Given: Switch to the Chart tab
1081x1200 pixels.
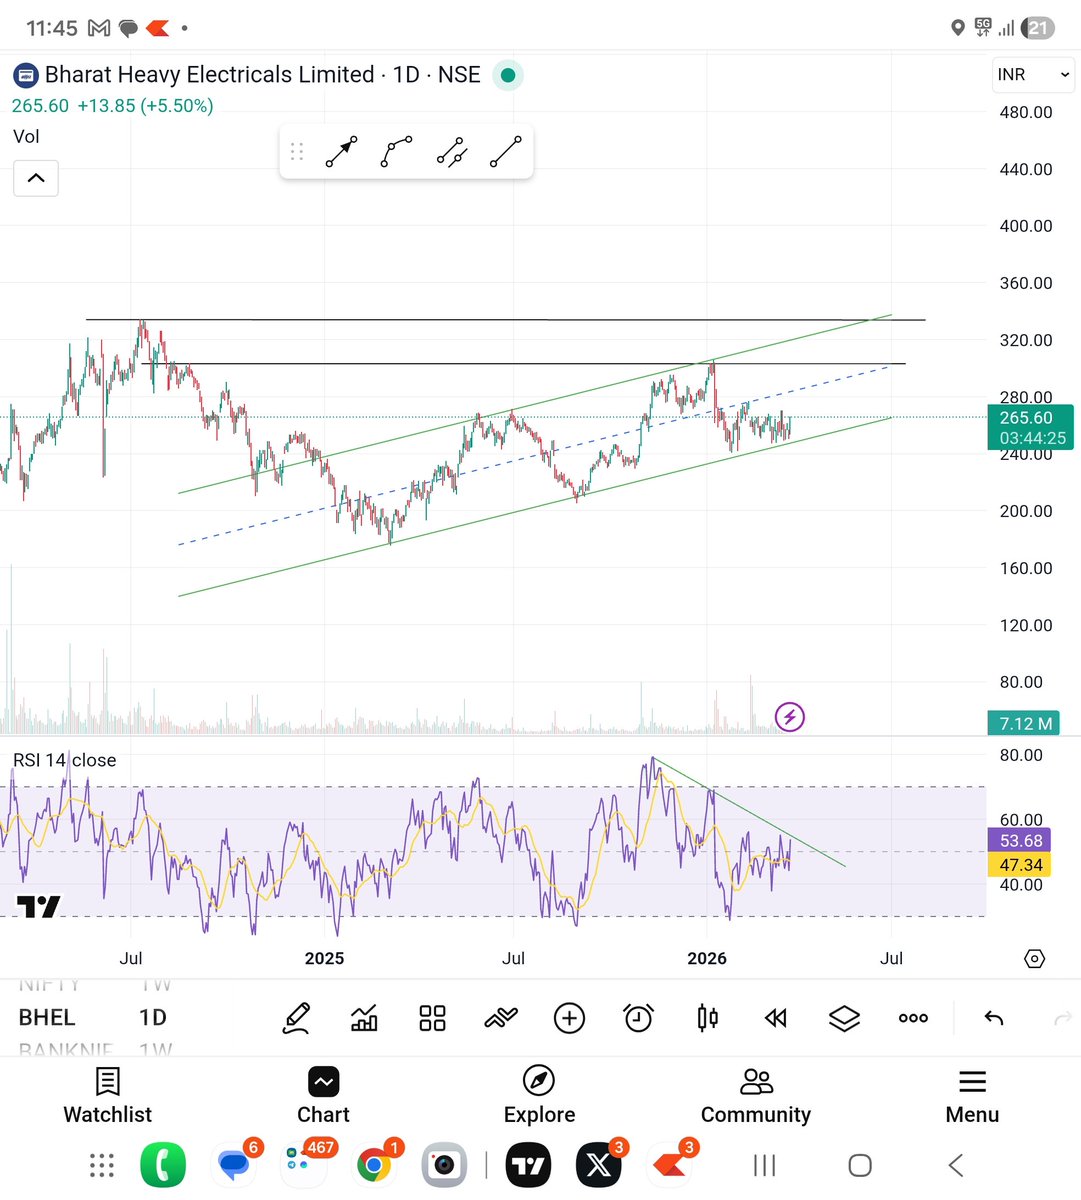Looking at the screenshot, I should click(323, 1096).
